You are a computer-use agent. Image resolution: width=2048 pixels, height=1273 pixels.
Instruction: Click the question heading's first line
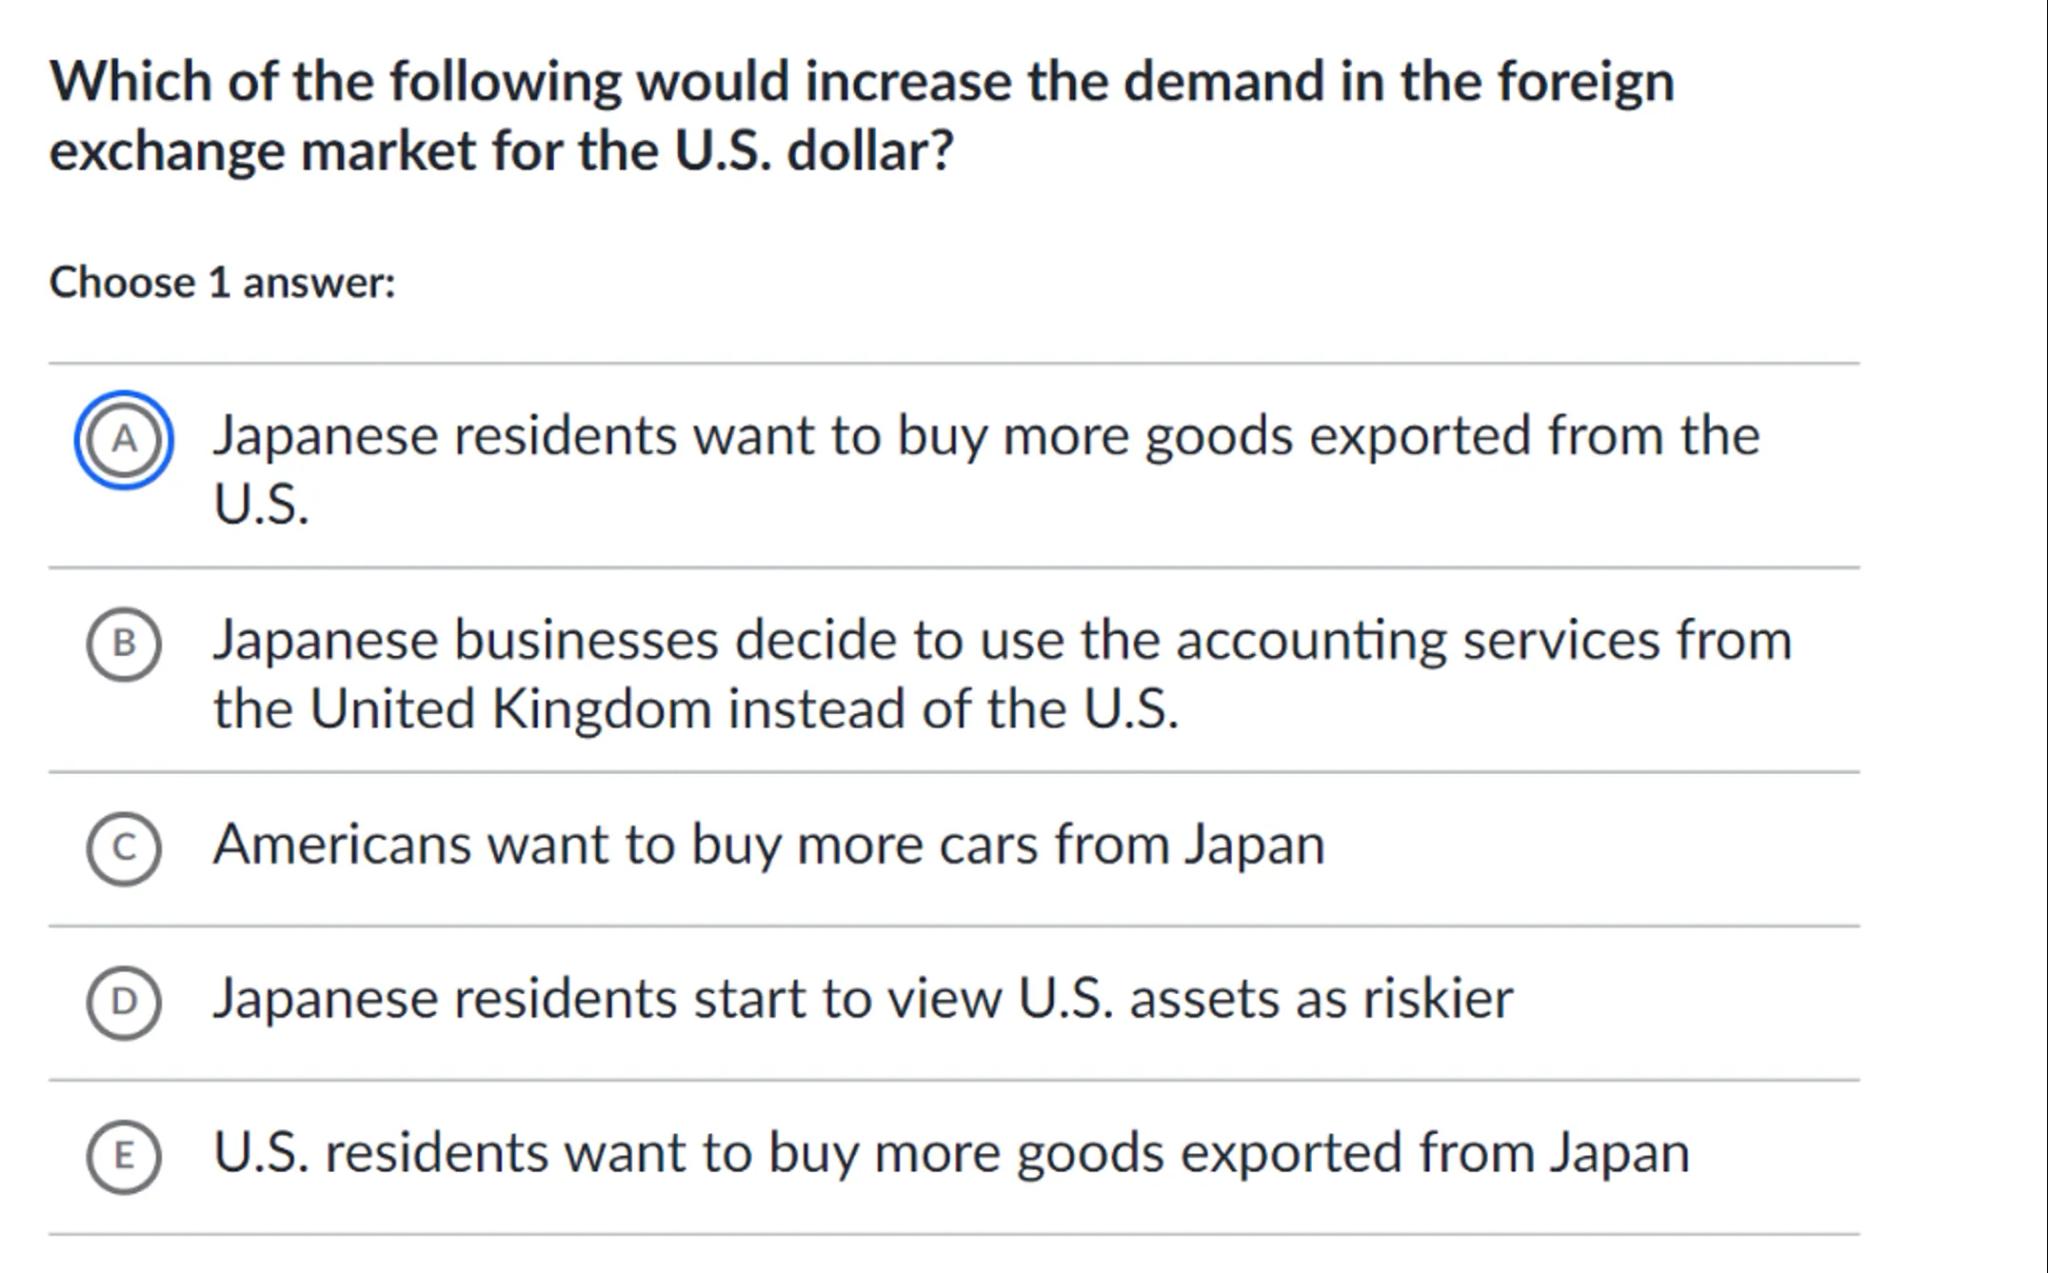pyautogui.click(x=861, y=81)
